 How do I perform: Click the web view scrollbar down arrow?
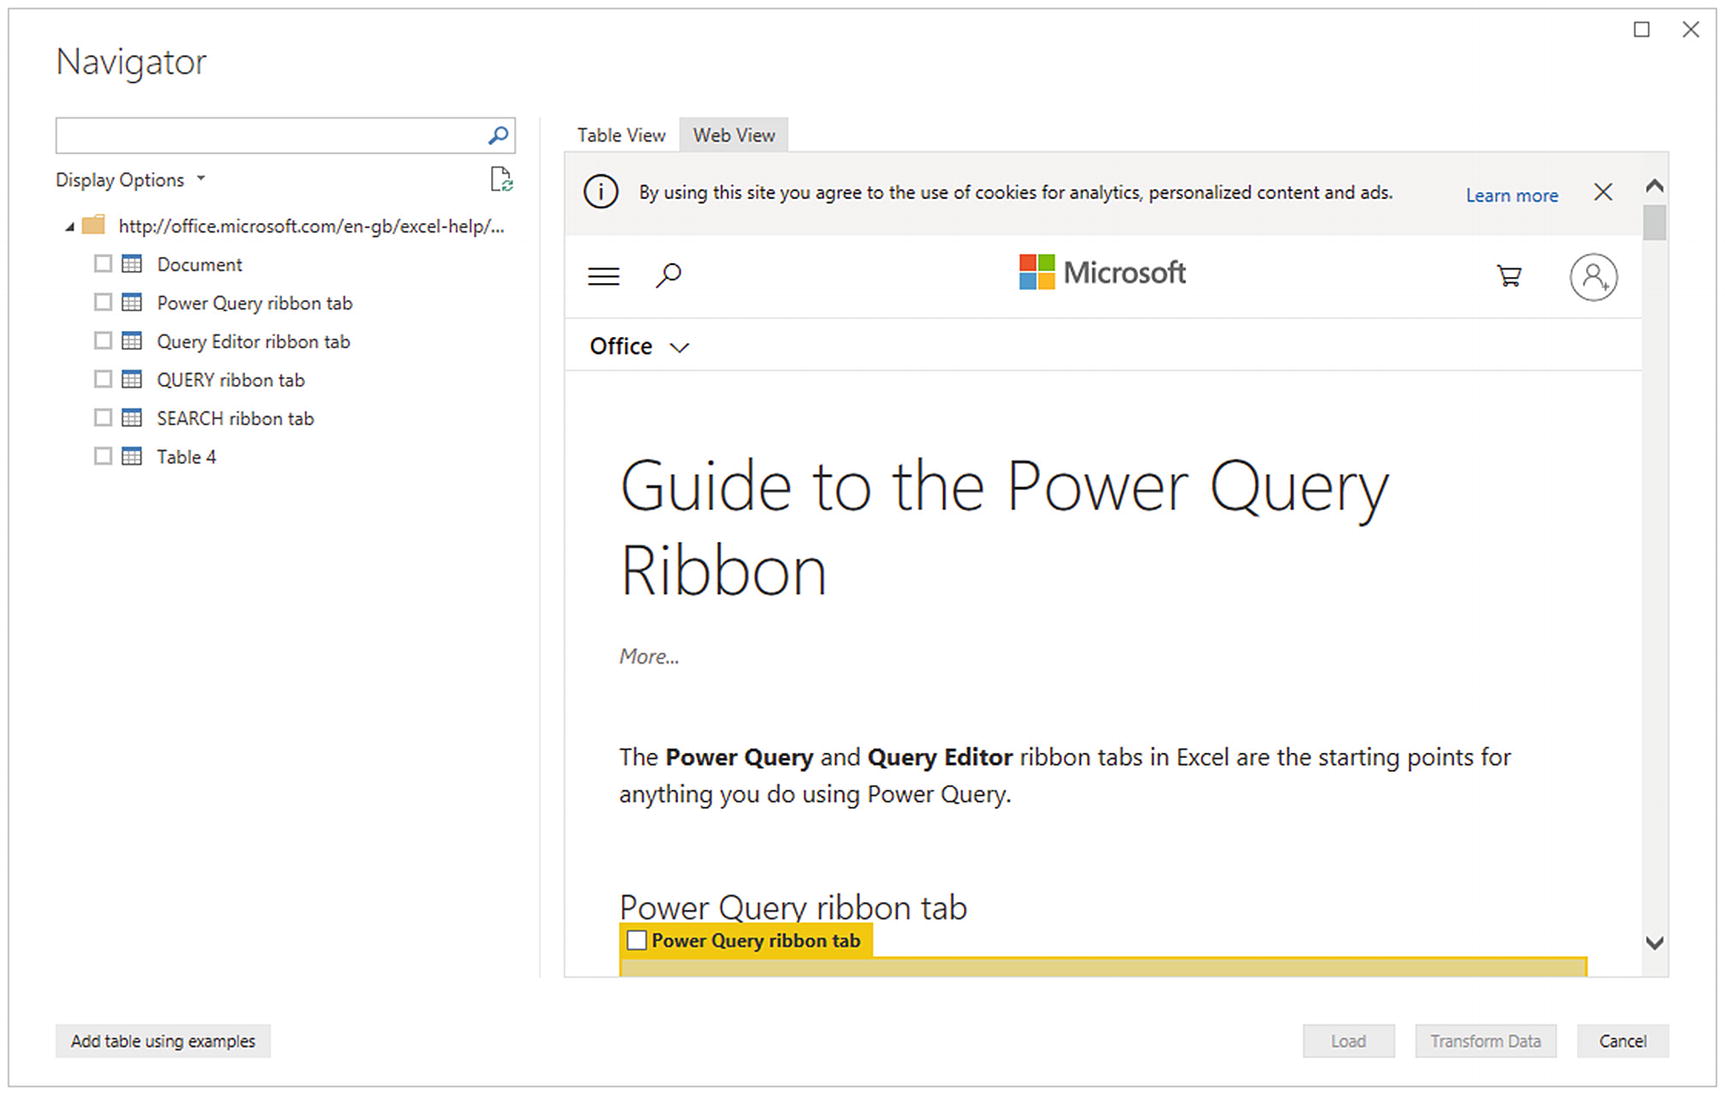click(x=1655, y=942)
